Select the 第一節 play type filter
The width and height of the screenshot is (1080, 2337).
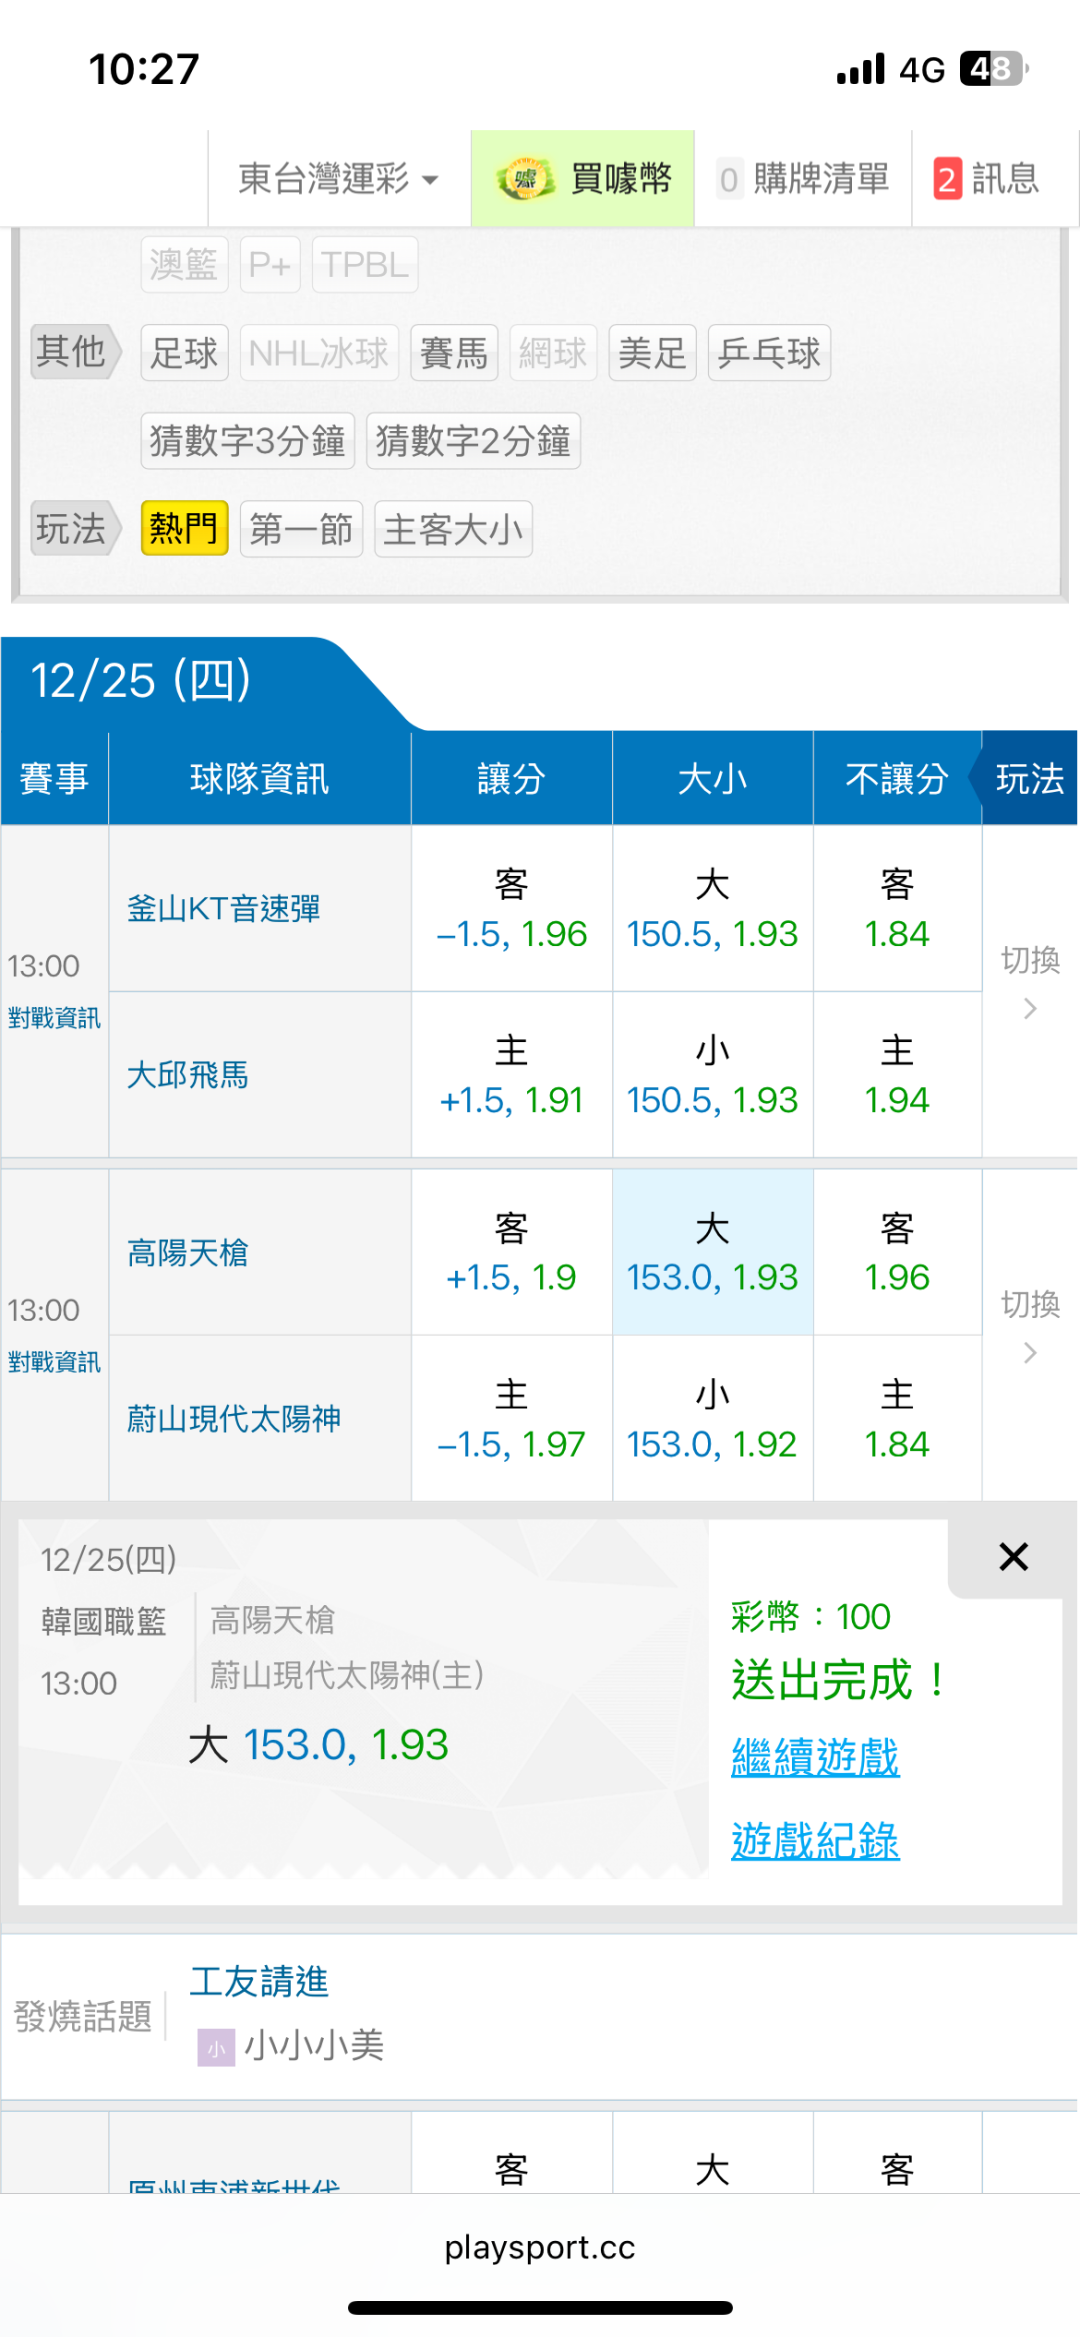(x=301, y=529)
